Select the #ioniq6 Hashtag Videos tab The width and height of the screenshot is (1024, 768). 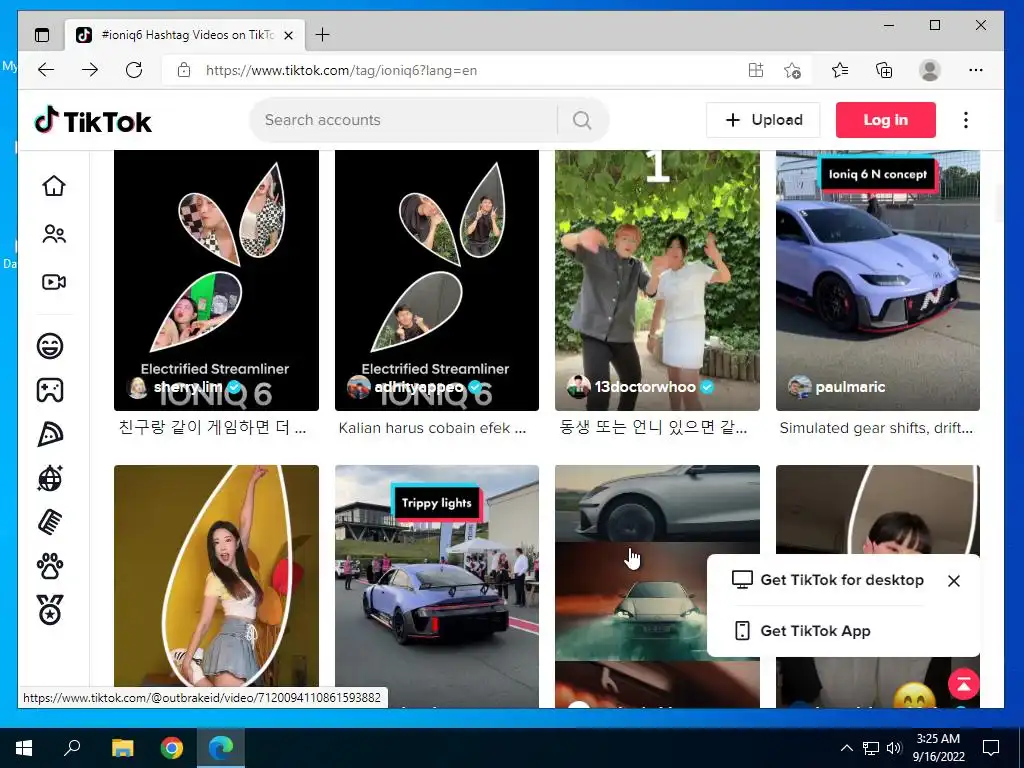pos(184,35)
